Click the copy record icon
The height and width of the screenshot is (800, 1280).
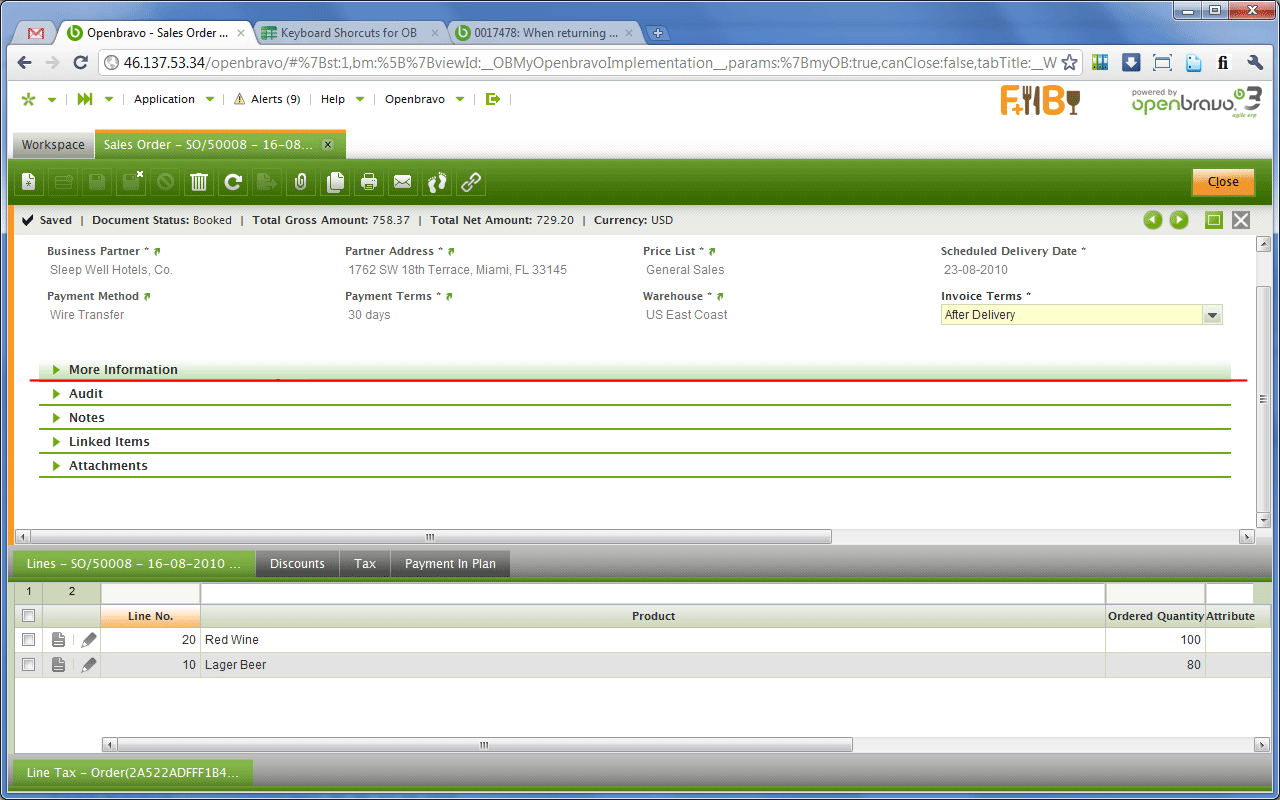pyautogui.click(x=335, y=182)
